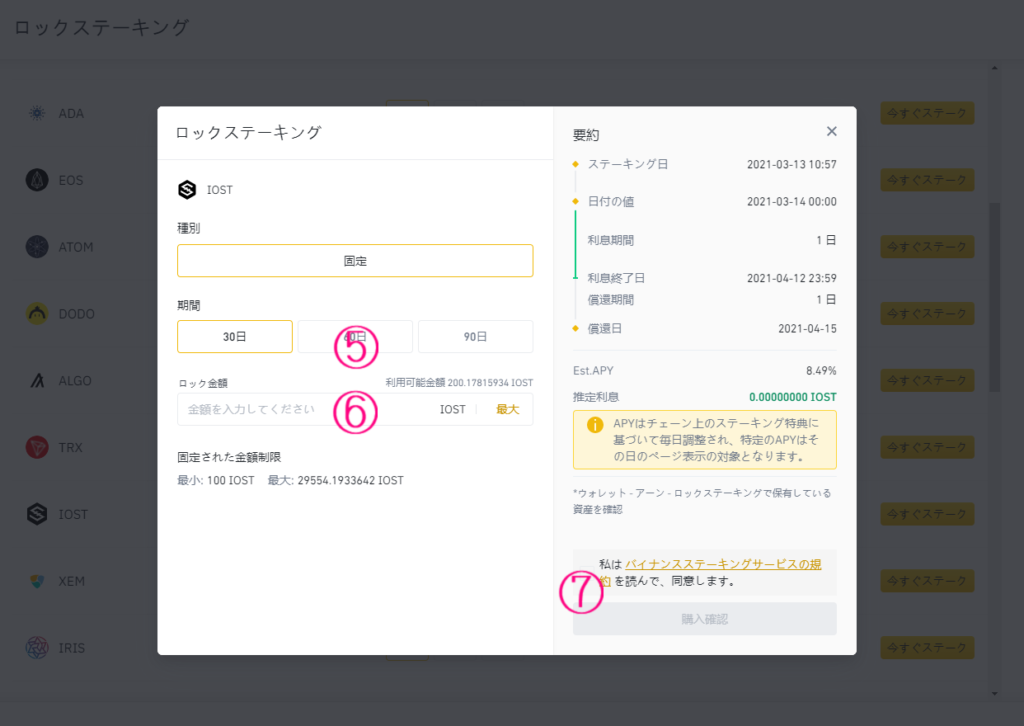Click the ADA coin icon in background list
Screen dimensions: 1024x726
[x=37, y=114]
